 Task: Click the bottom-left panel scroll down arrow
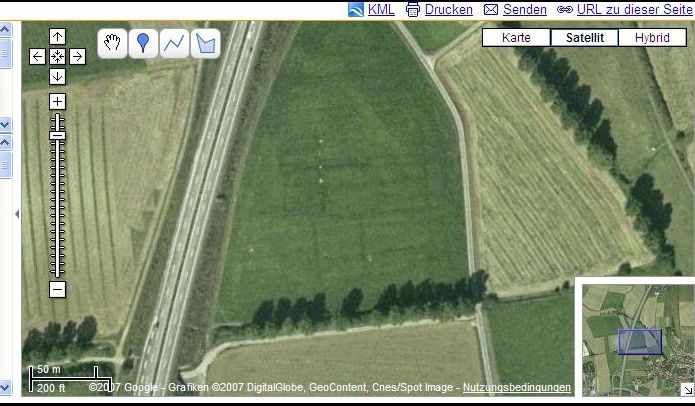click(x=5, y=386)
